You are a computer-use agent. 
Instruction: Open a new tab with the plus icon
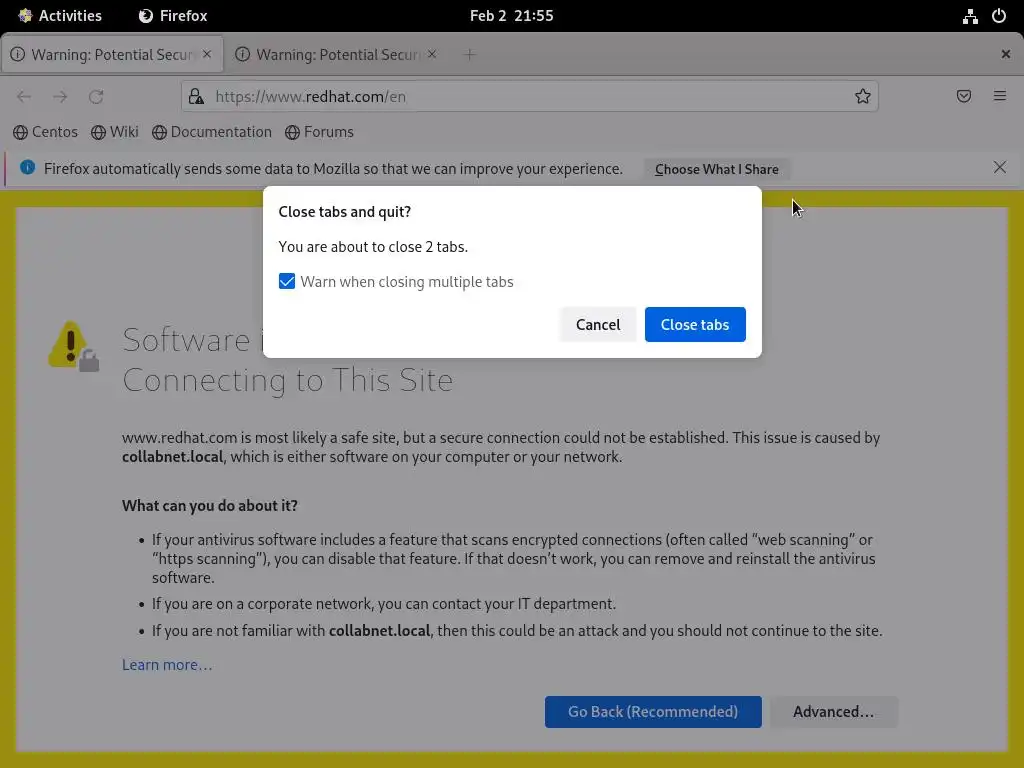[470, 55]
